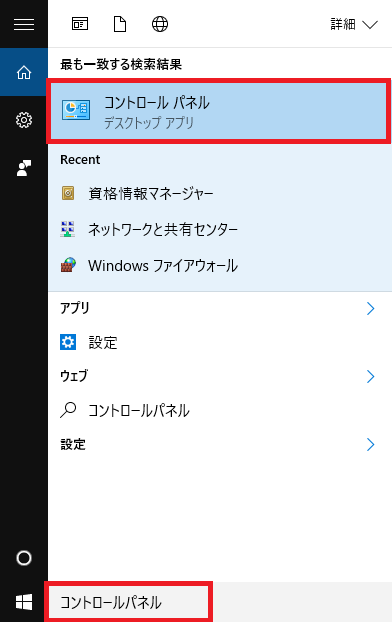
Task: Expand the アプリ category chevron
Action: [x=371, y=308]
